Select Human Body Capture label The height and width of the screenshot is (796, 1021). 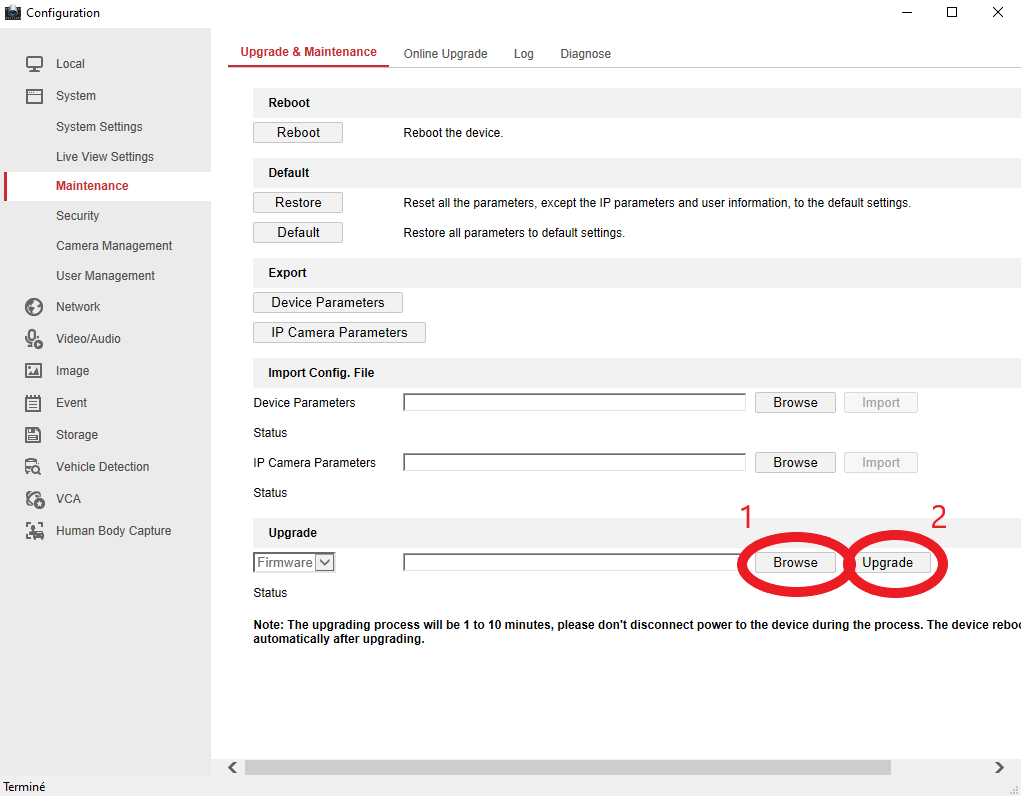point(113,531)
